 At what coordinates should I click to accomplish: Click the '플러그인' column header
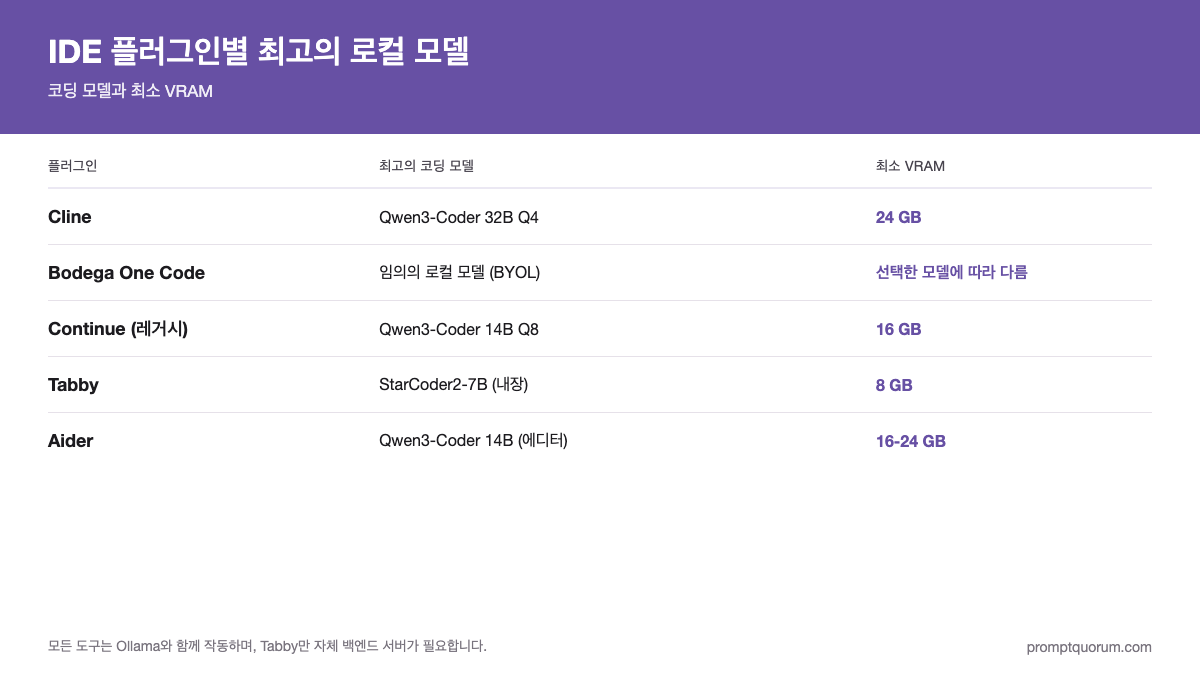72,166
